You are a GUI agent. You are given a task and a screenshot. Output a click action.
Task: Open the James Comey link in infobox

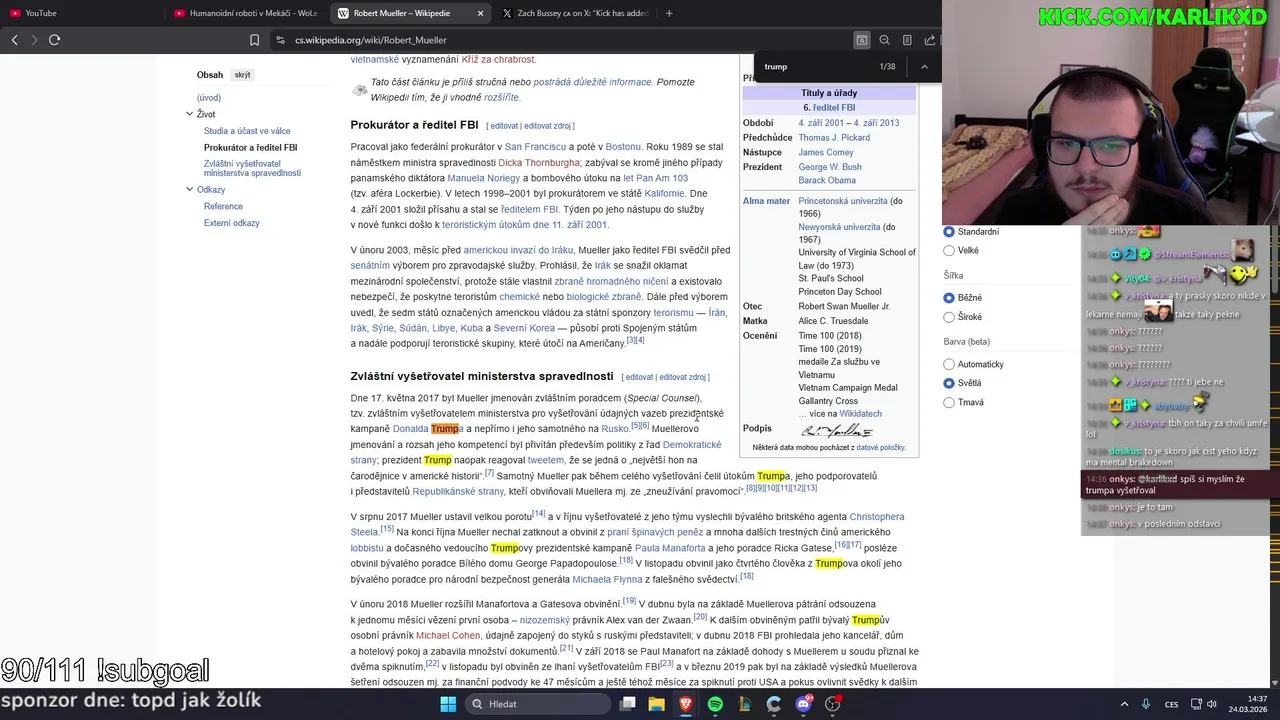tap(826, 152)
